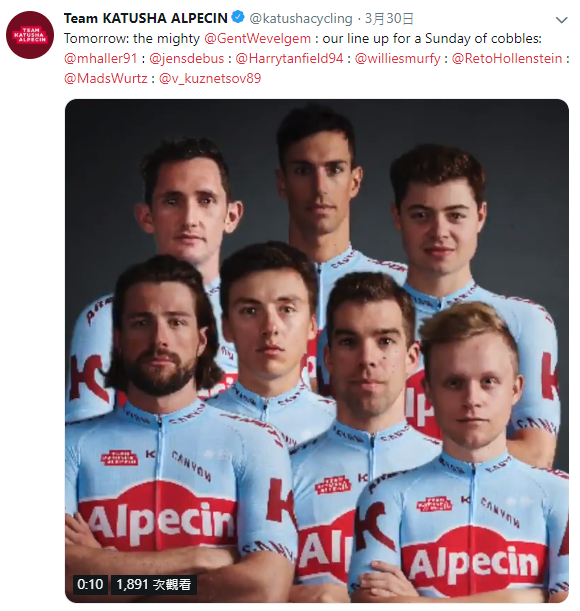Screen dimensions: 580x611
Task: Open the Team Katusha Alpecin profile avatar
Action: coord(30,35)
